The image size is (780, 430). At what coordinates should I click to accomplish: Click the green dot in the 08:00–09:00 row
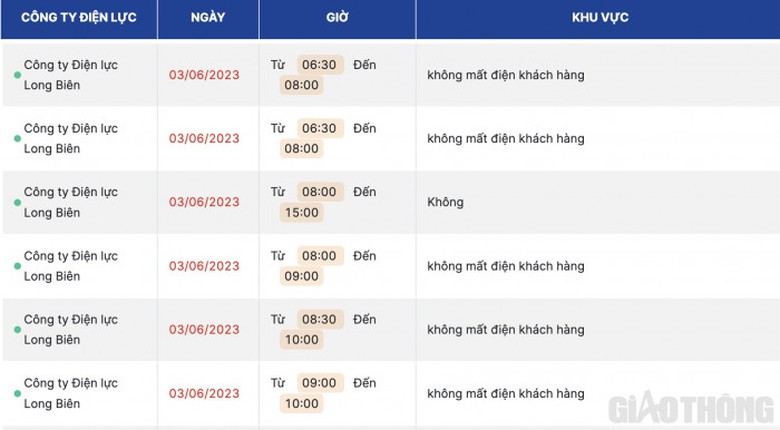tap(17, 266)
